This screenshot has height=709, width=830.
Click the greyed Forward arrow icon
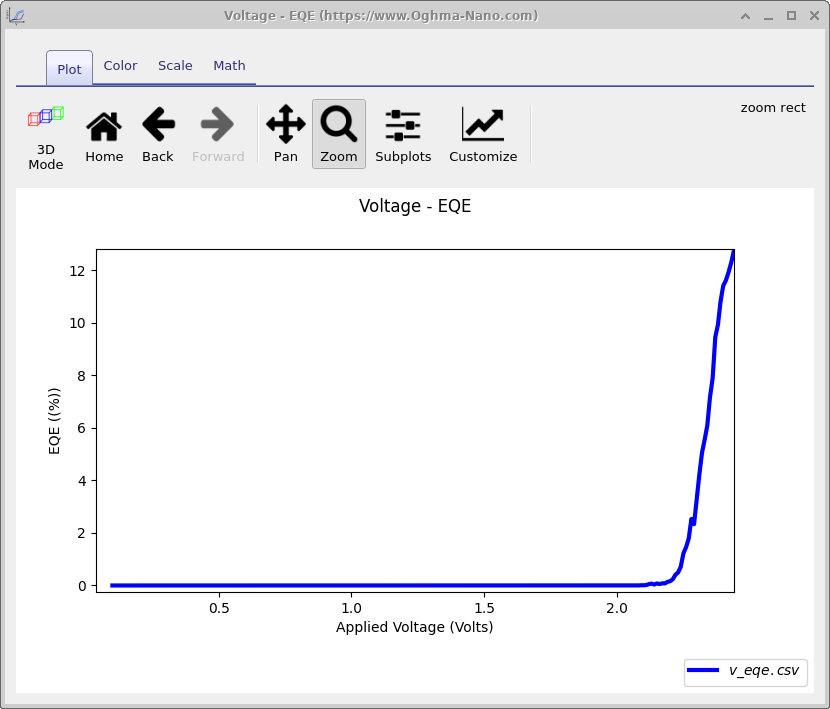click(217, 133)
